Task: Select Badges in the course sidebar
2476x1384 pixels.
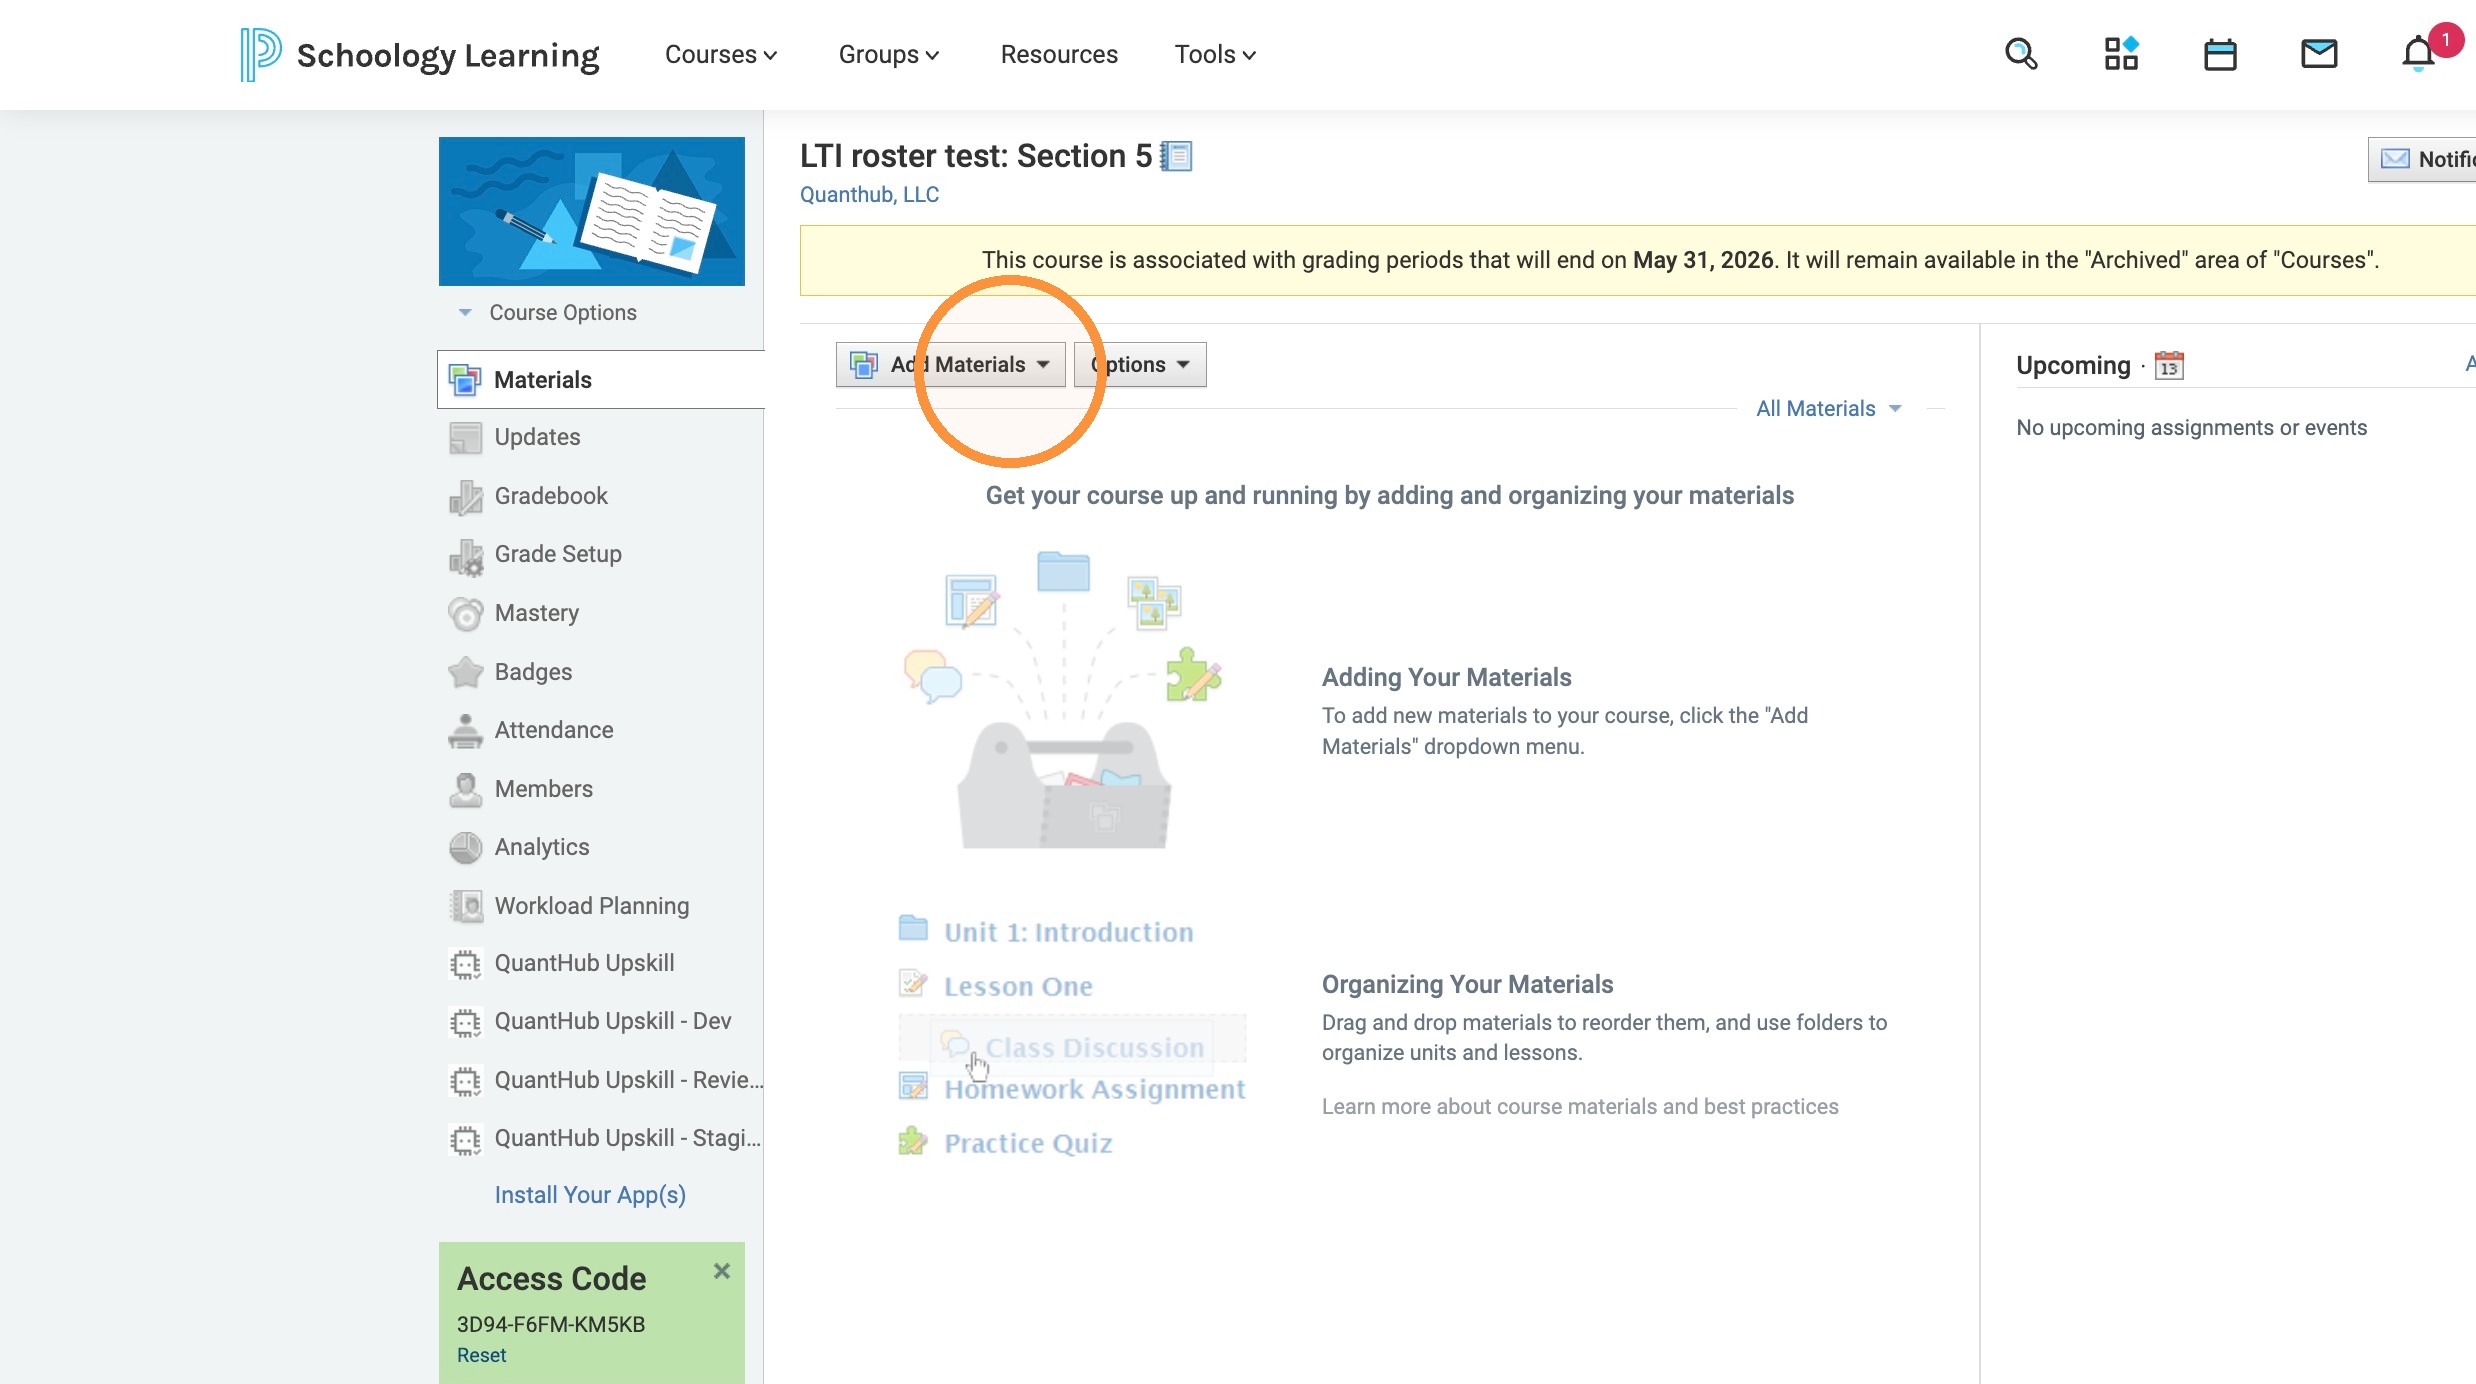Action: coord(533,672)
